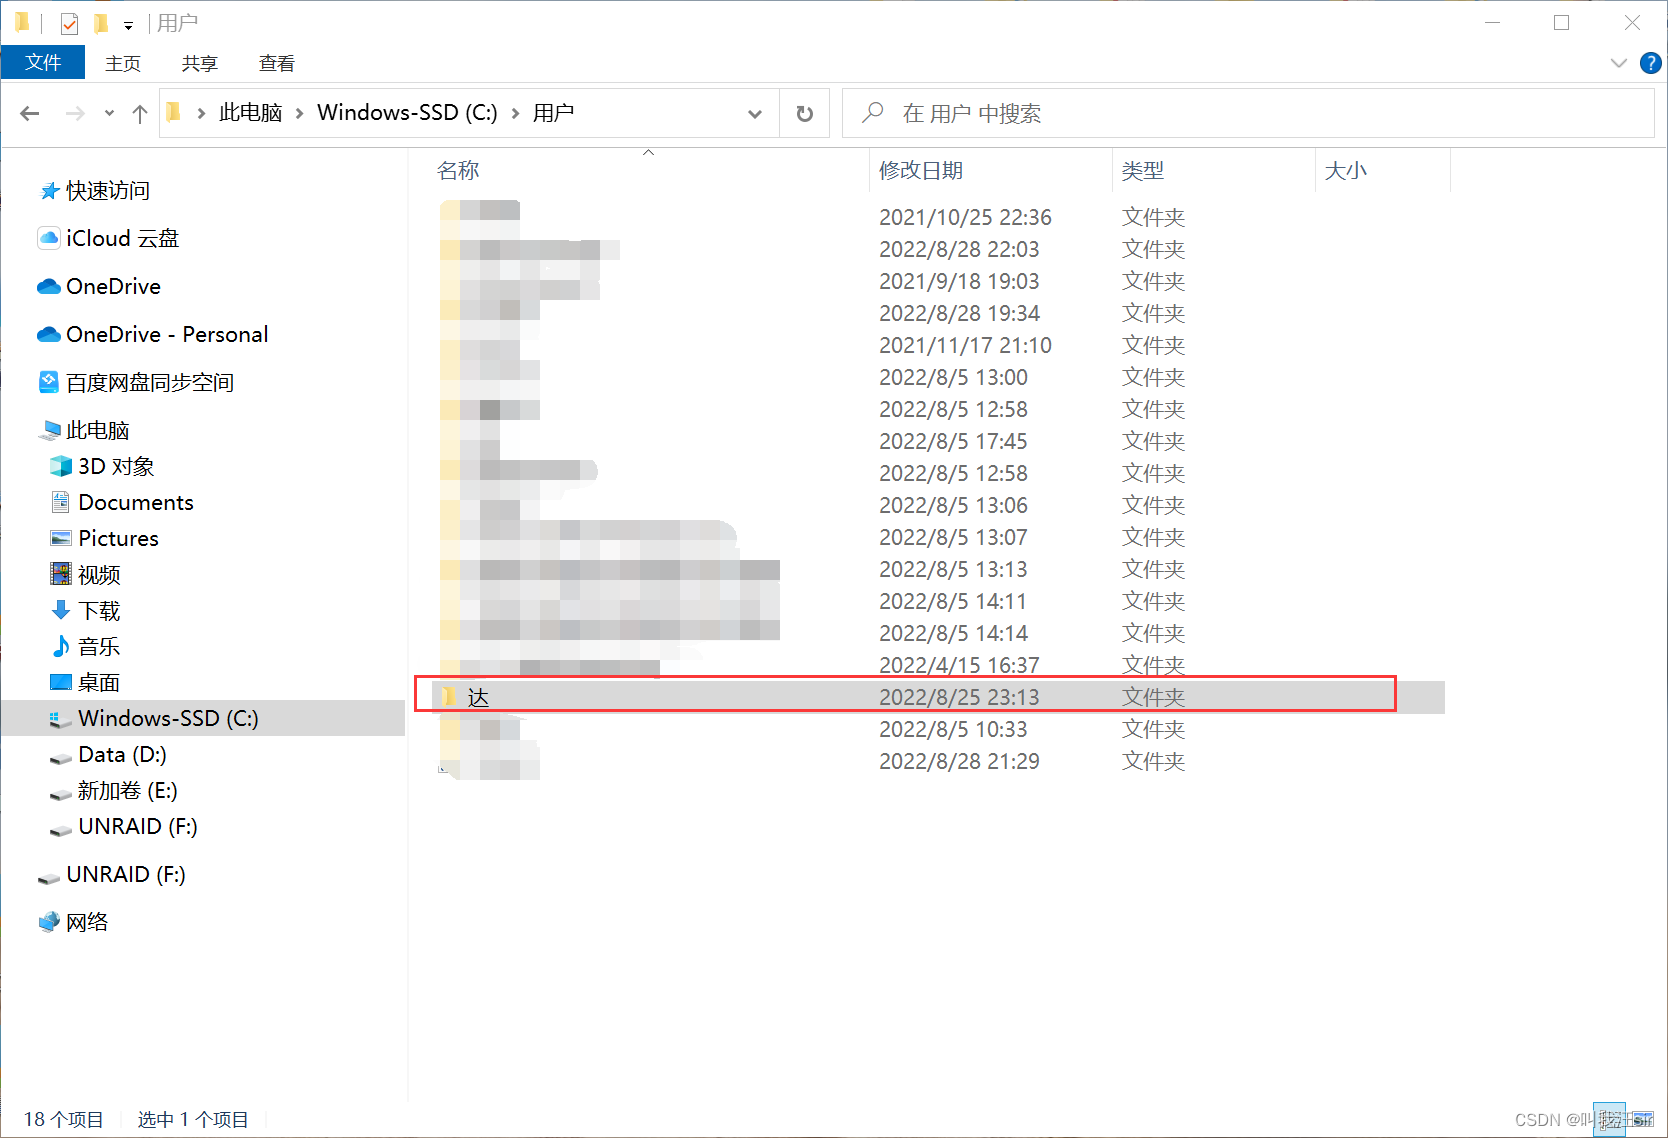This screenshot has height=1138, width=1668.
Task: Click the new folder icon in title bar
Action: tap(100, 23)
